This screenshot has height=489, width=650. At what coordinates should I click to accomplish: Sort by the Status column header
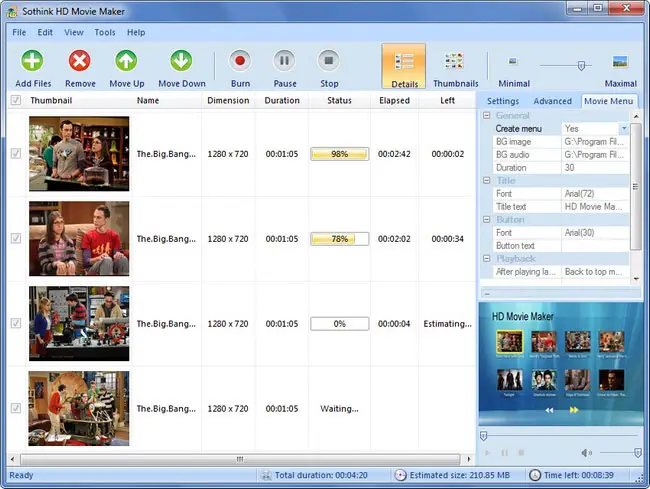coord(340,100)
